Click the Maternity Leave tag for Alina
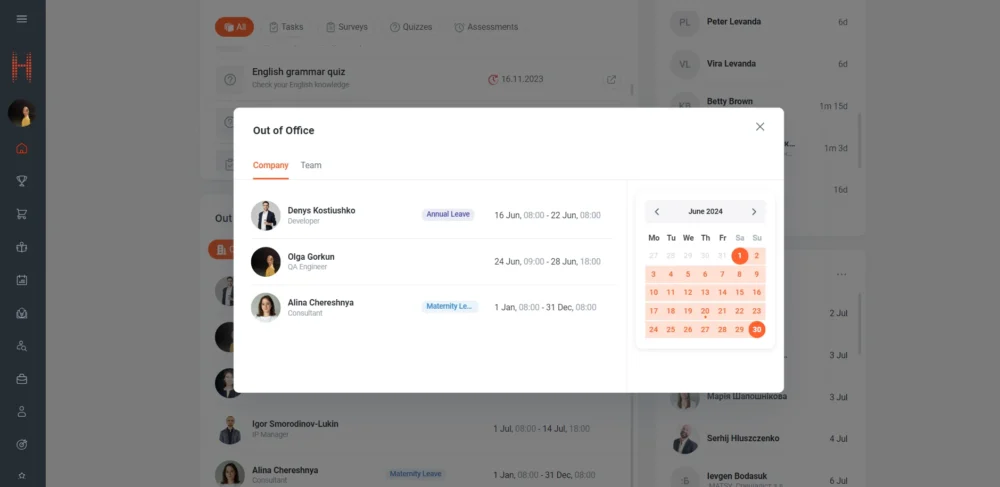This screenshot has width=1000, height=487. 449,307
